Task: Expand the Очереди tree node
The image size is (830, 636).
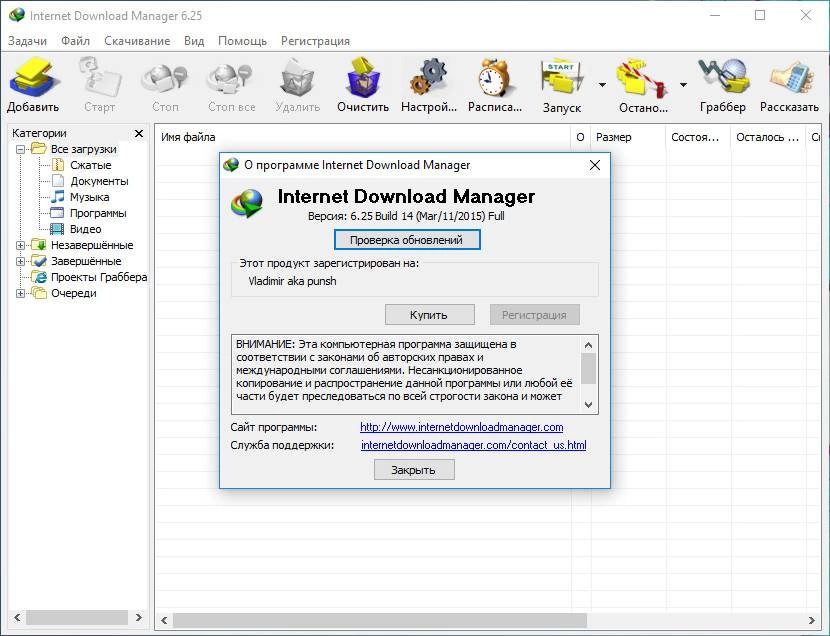Action: [20, 293]
